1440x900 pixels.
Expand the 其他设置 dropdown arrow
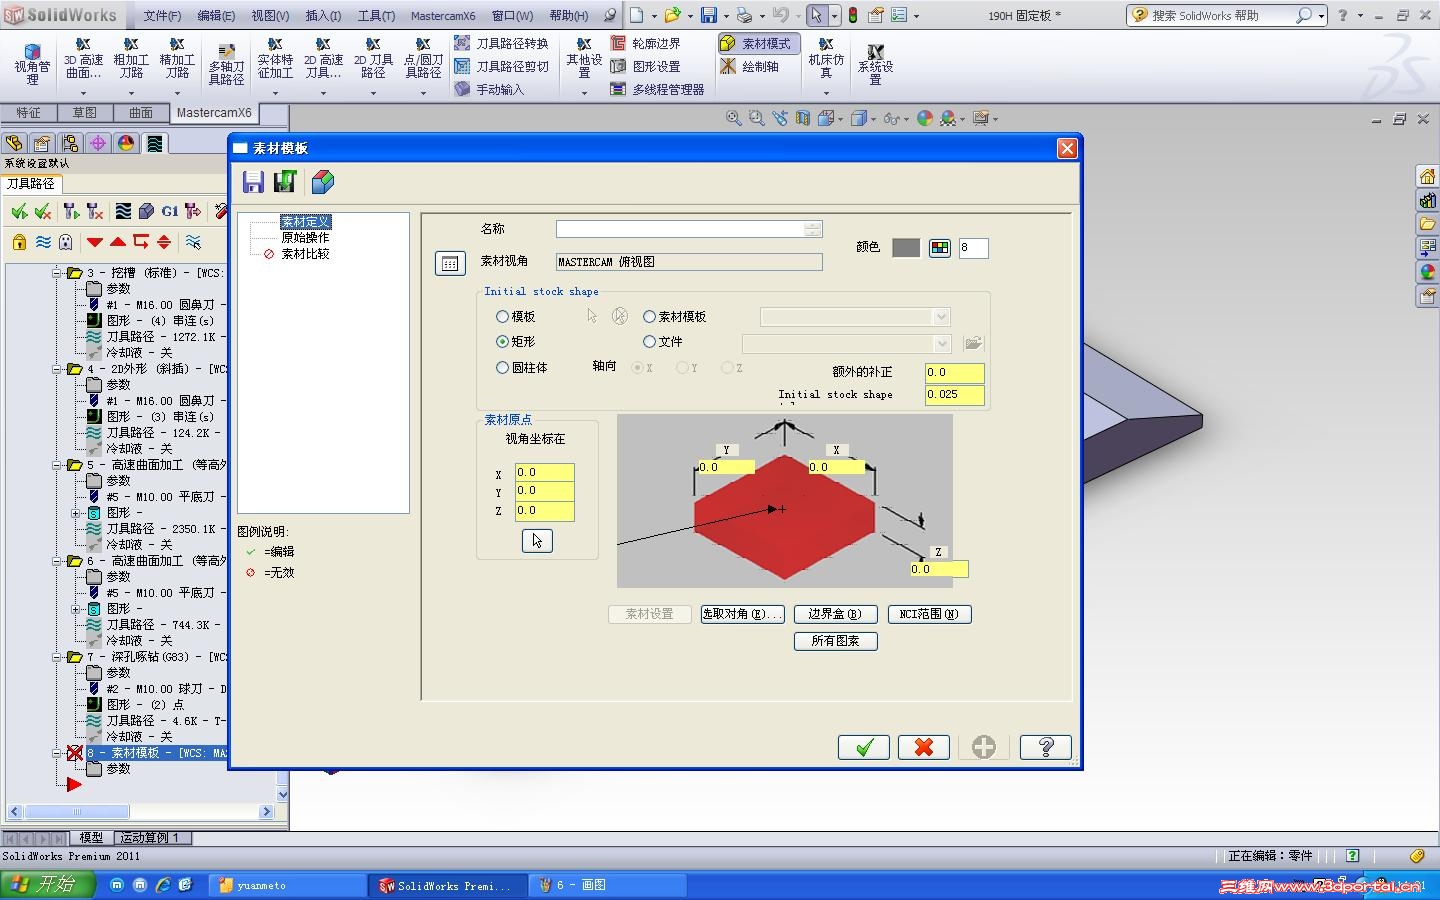tap(584, 93)
